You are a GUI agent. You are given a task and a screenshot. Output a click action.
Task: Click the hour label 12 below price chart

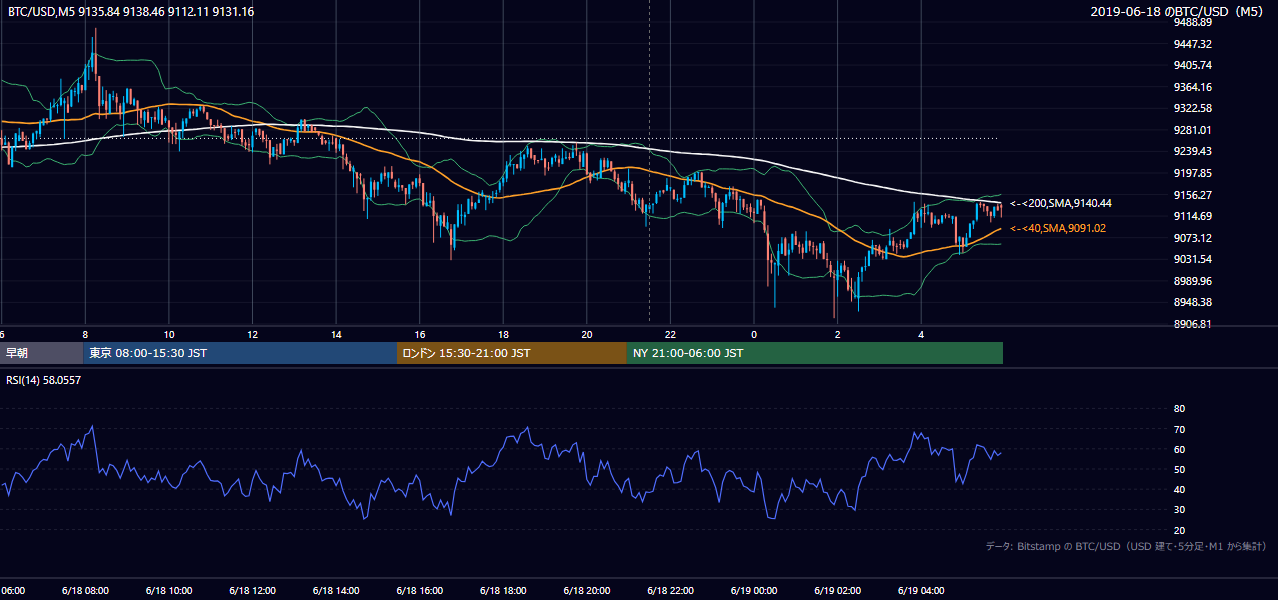click(253, 334)
